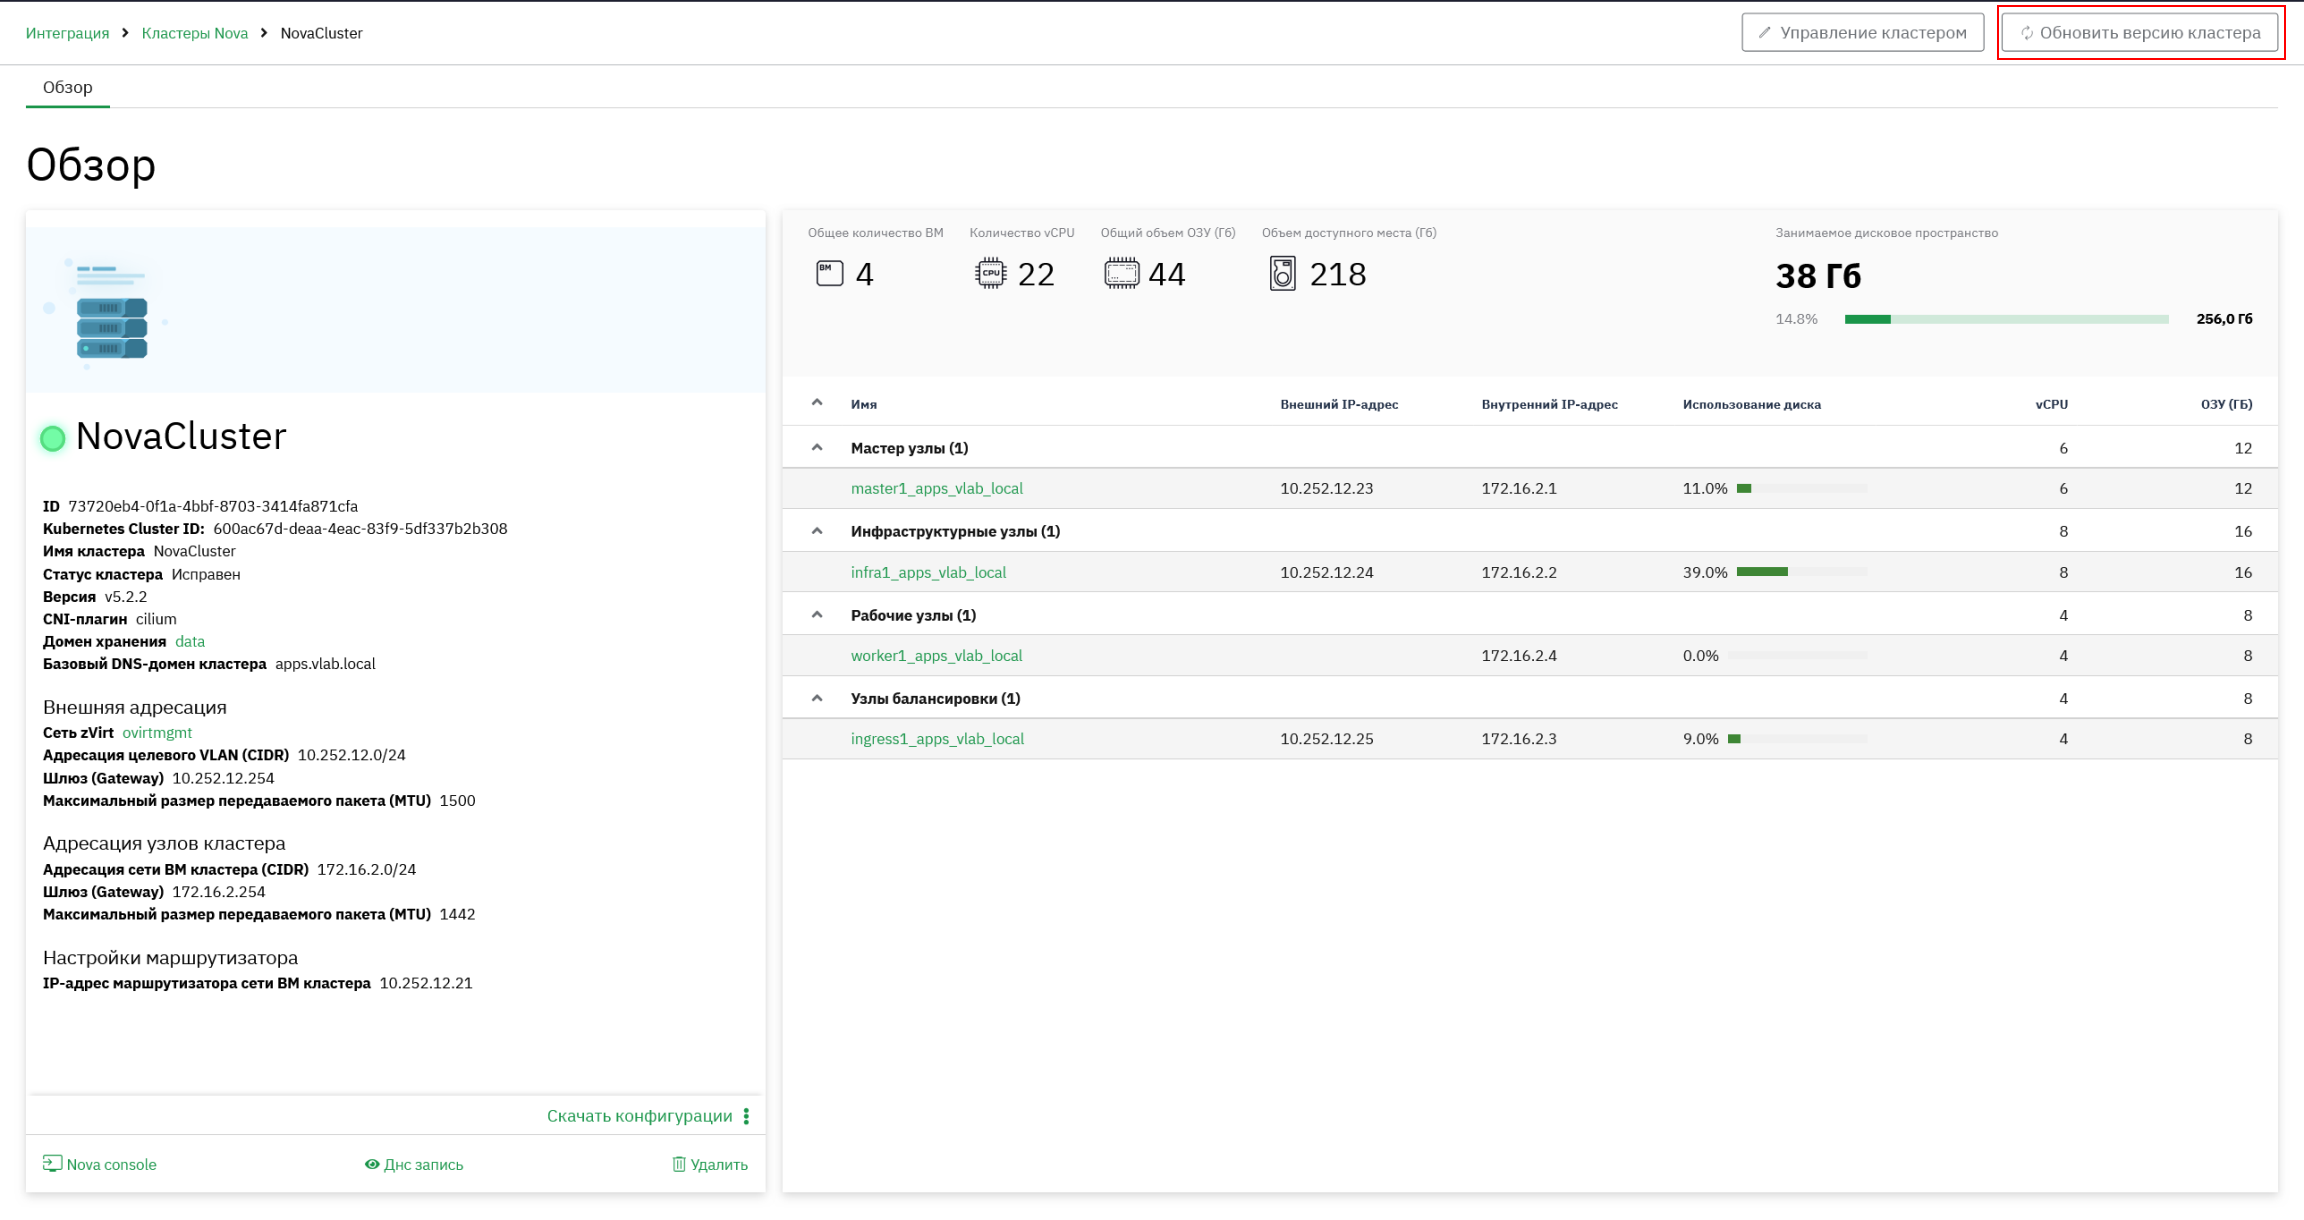Collapse the Инфраструктурные узлы group
The height and width of the screenshot is (1220, 2304).
click(817, 531)
